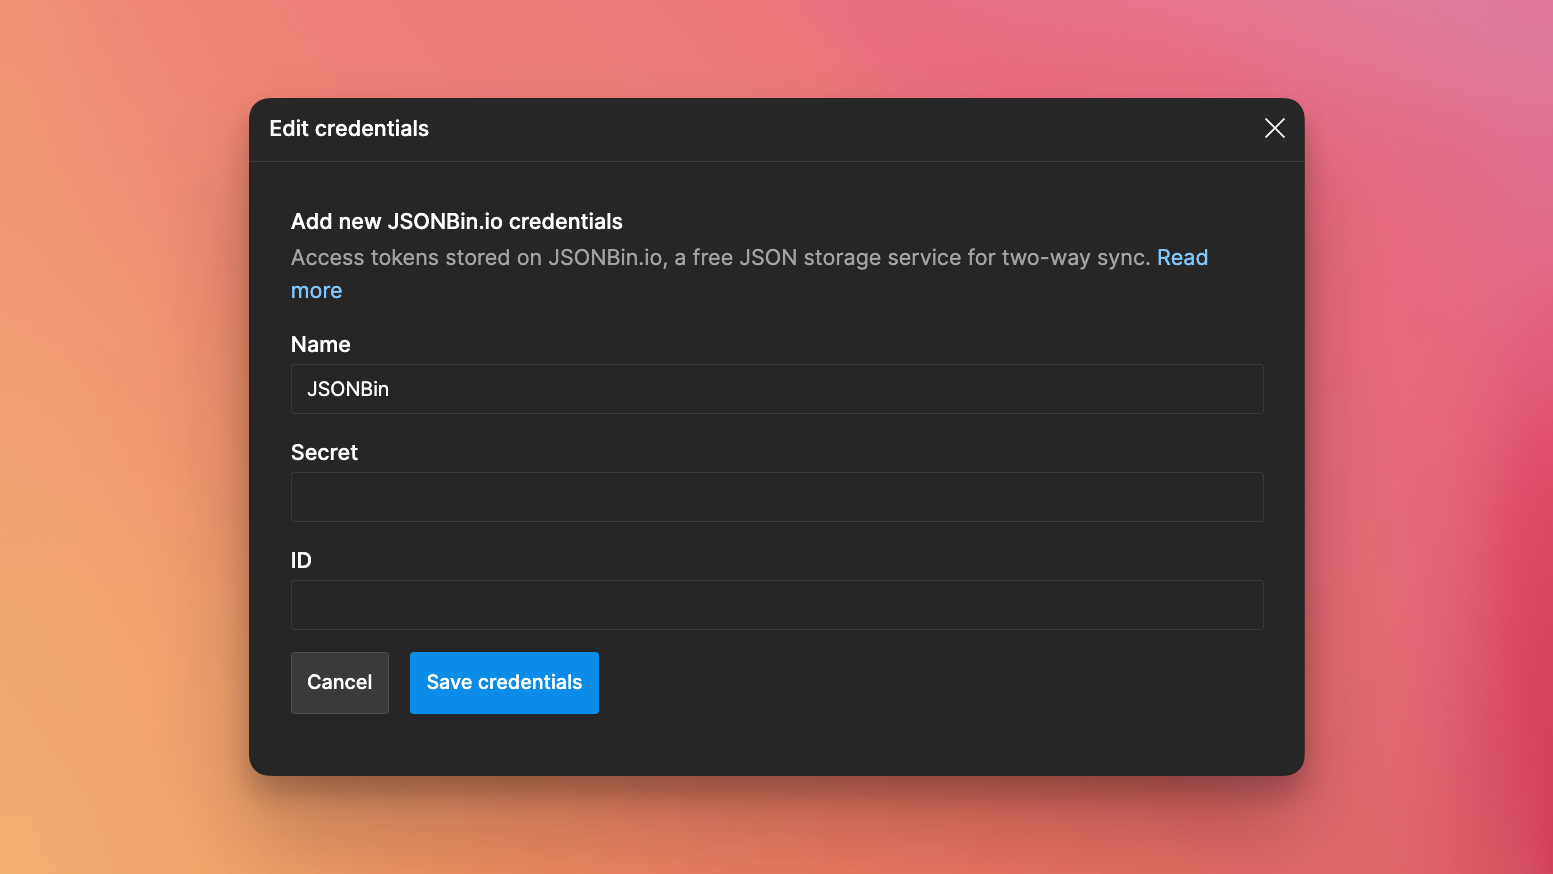Click the 'ID' field label
This screenshot has width=1553, height=874.
pos(301,560)
